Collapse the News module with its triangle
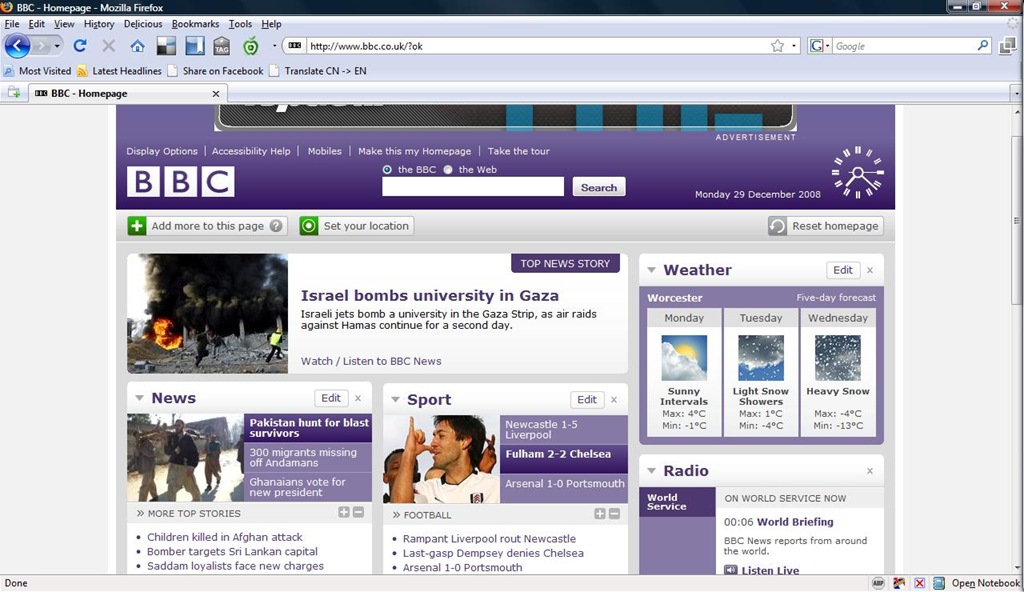The image size is (1024, 592). coord(139,398)
